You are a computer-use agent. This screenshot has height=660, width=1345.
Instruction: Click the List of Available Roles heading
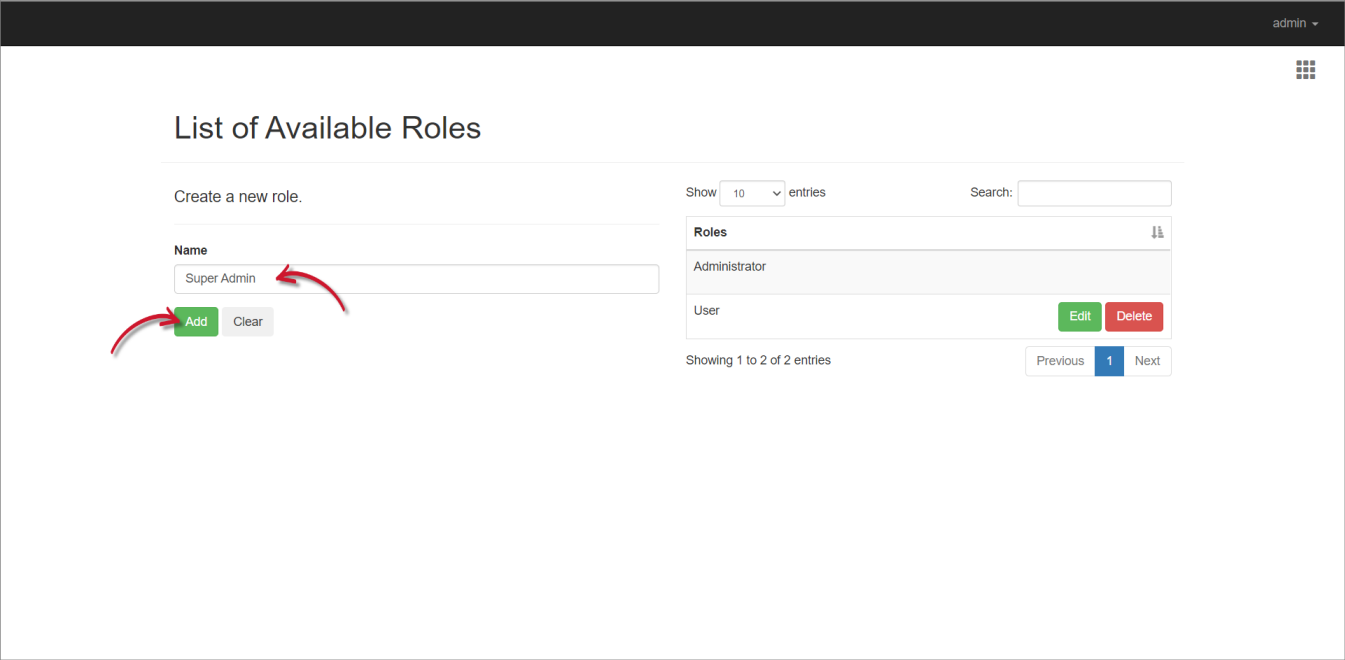(x=327, y=127)
